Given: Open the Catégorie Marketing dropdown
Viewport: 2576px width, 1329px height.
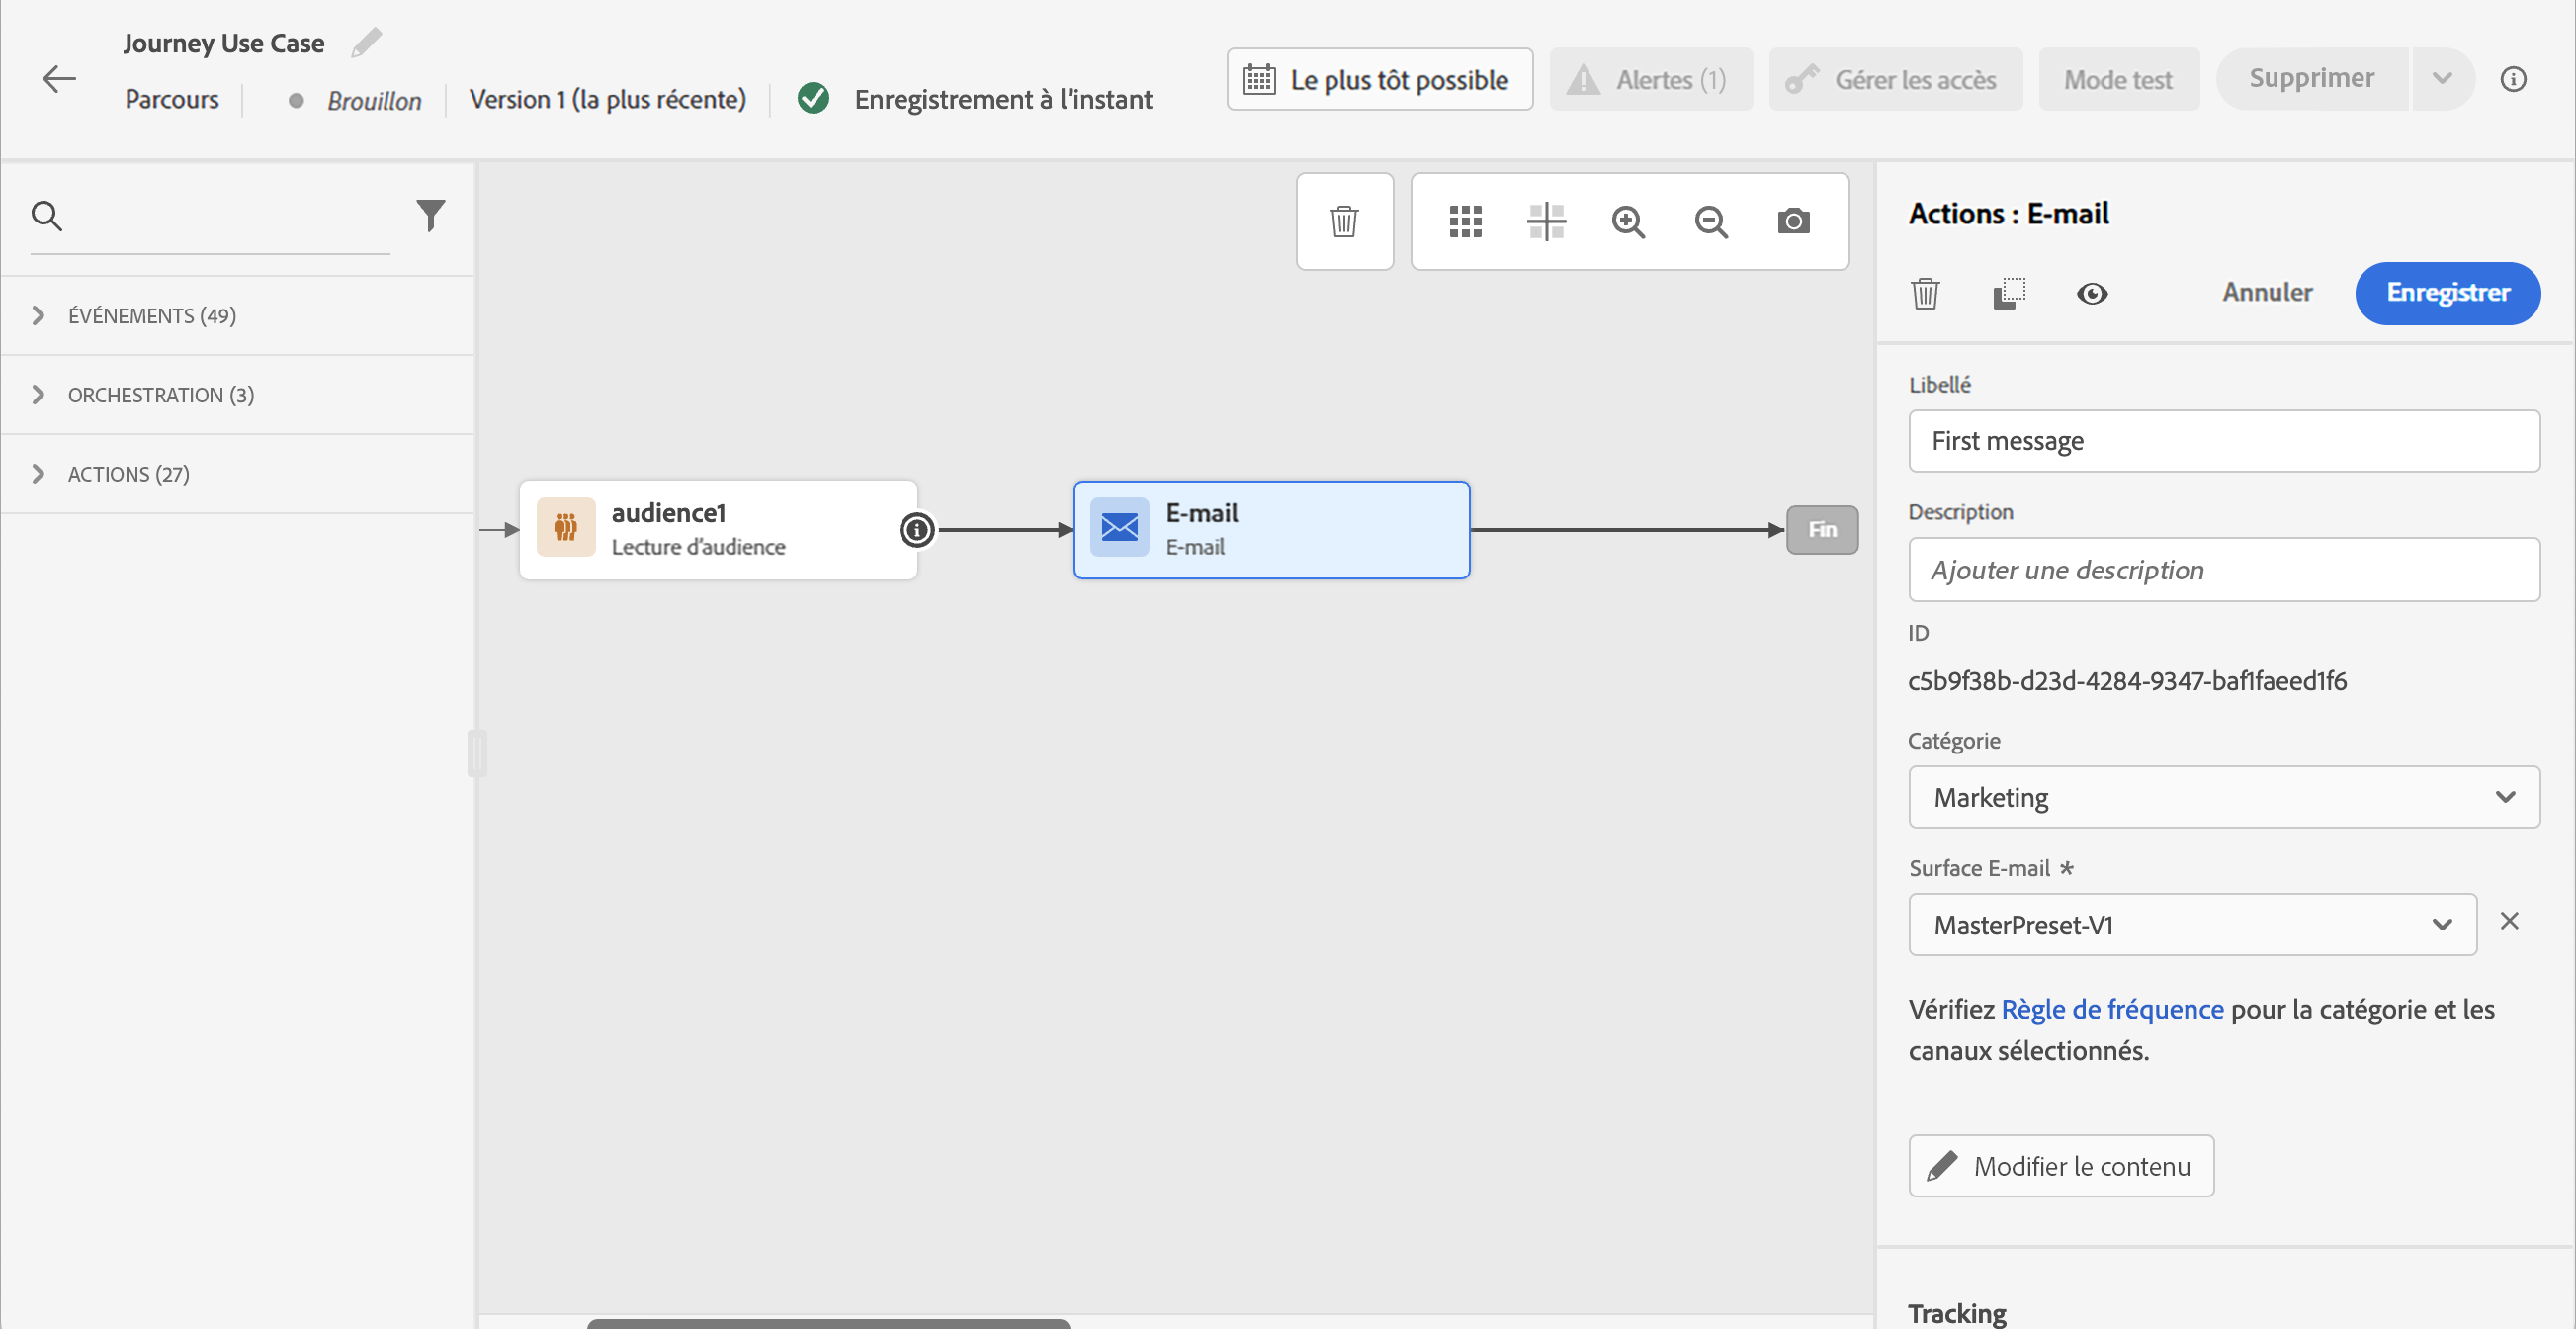Looking at the screenshot, I should tap(2223, 797).
